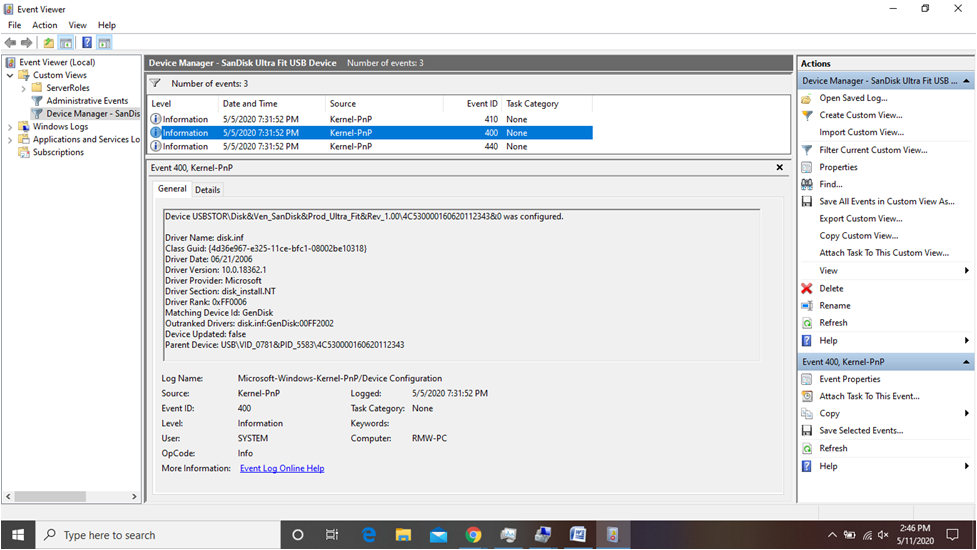The image size is (977, 550).
Task: Click the Windows Start button
Action: (18, 535)
